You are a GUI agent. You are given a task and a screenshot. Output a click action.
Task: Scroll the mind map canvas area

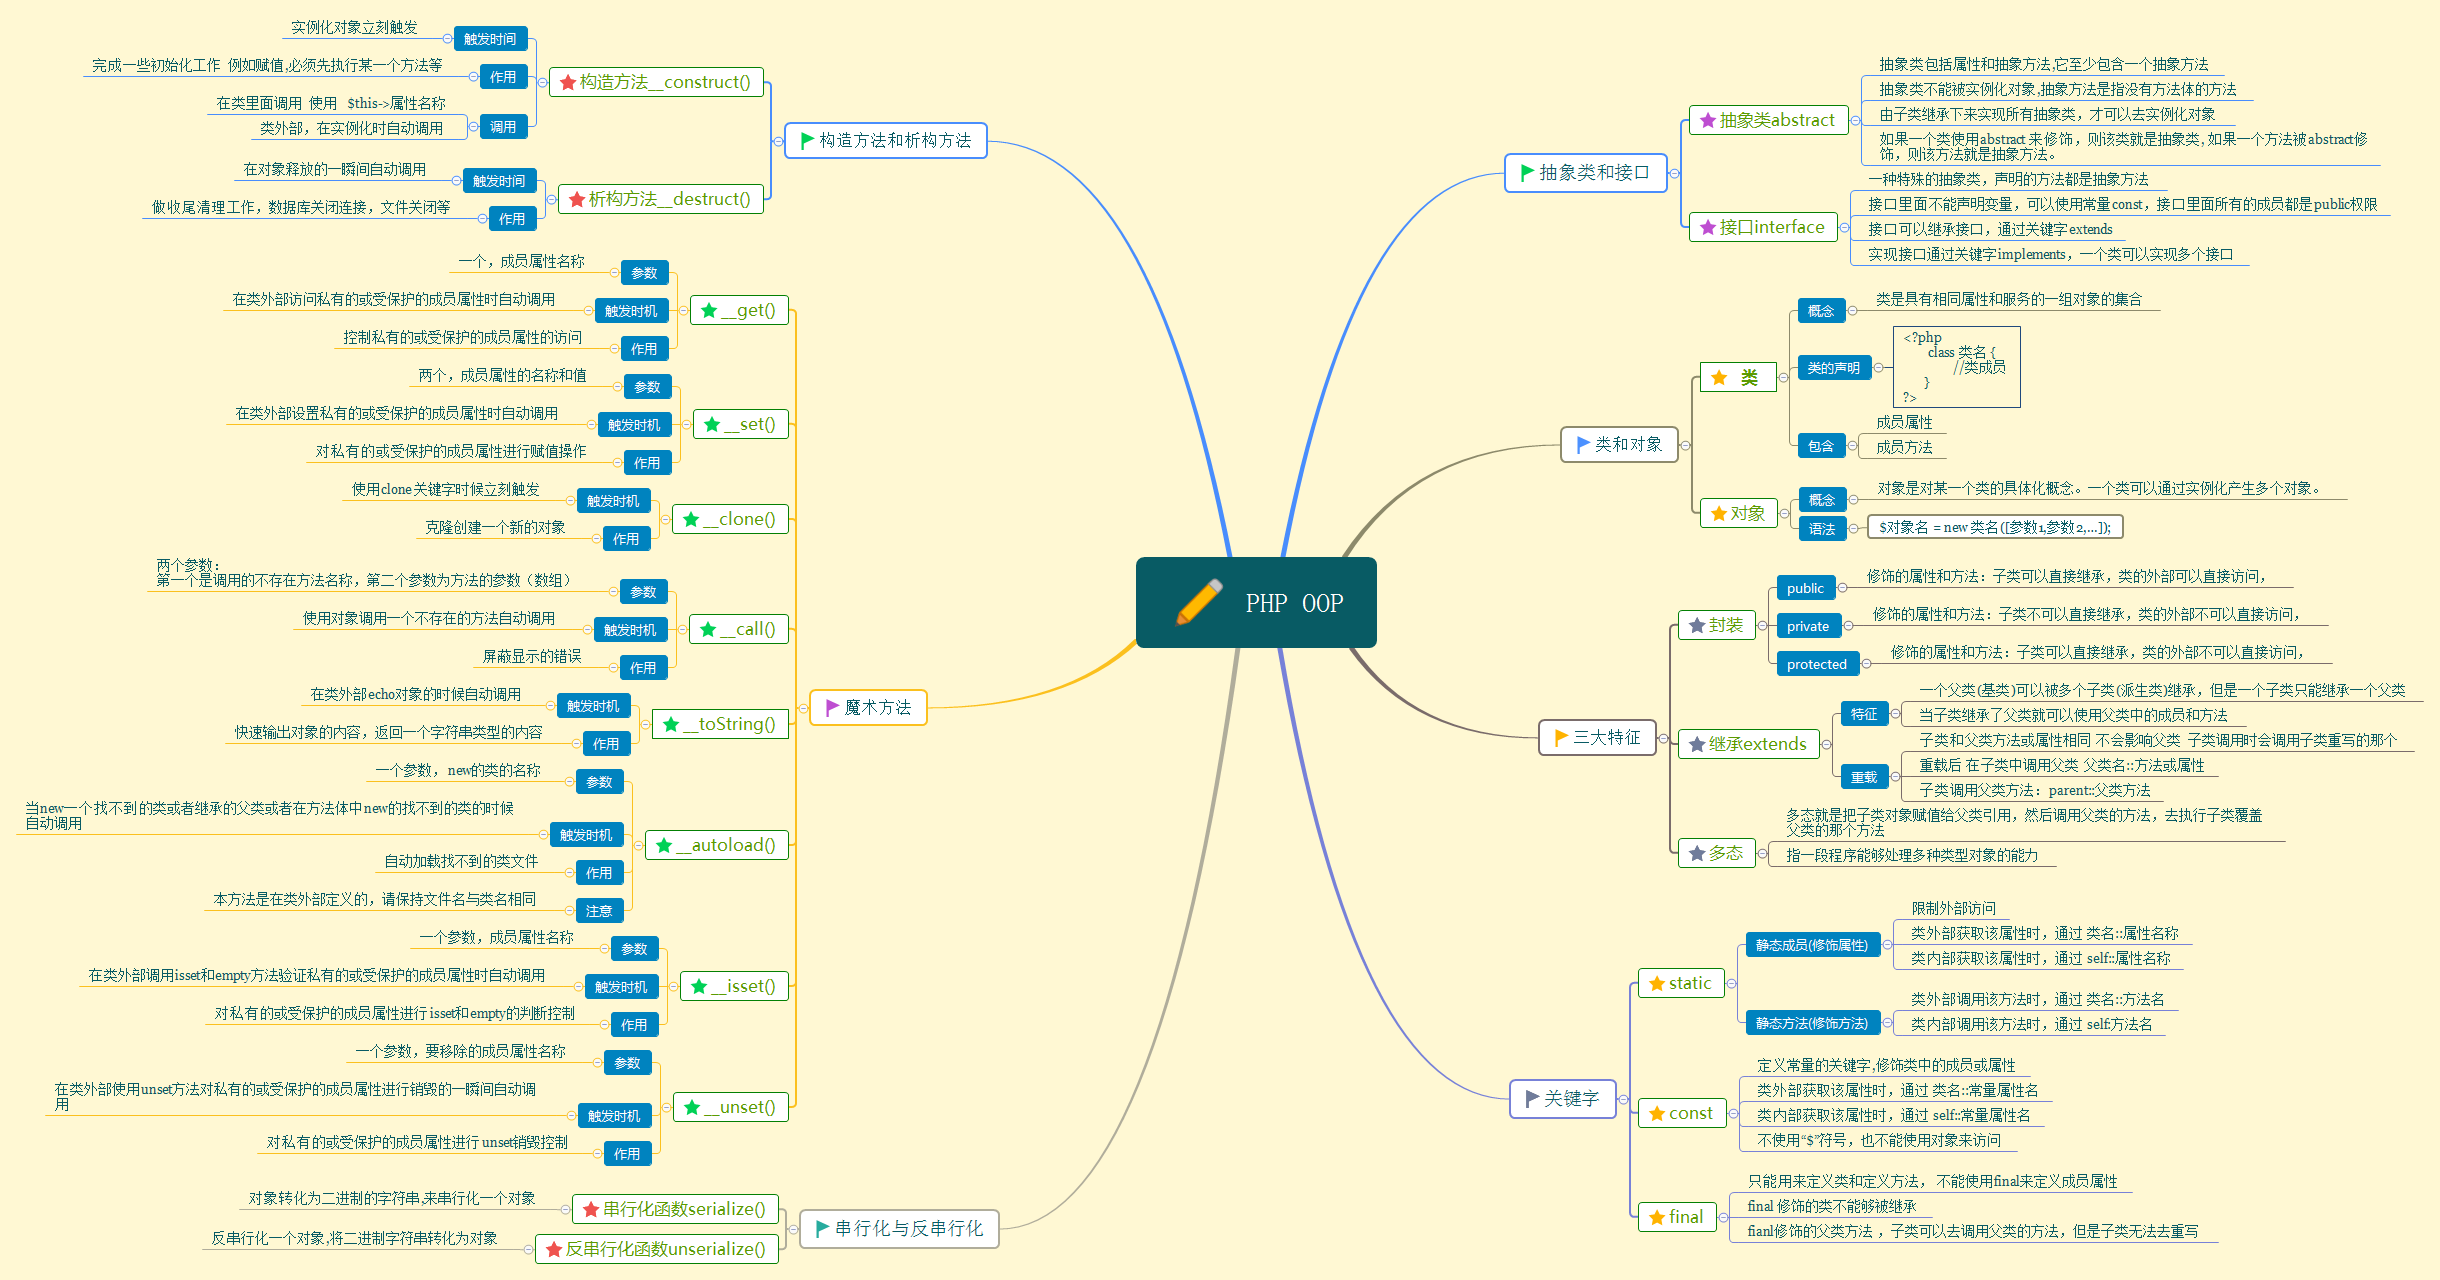pyautogui.click(x=1220, y=639)
